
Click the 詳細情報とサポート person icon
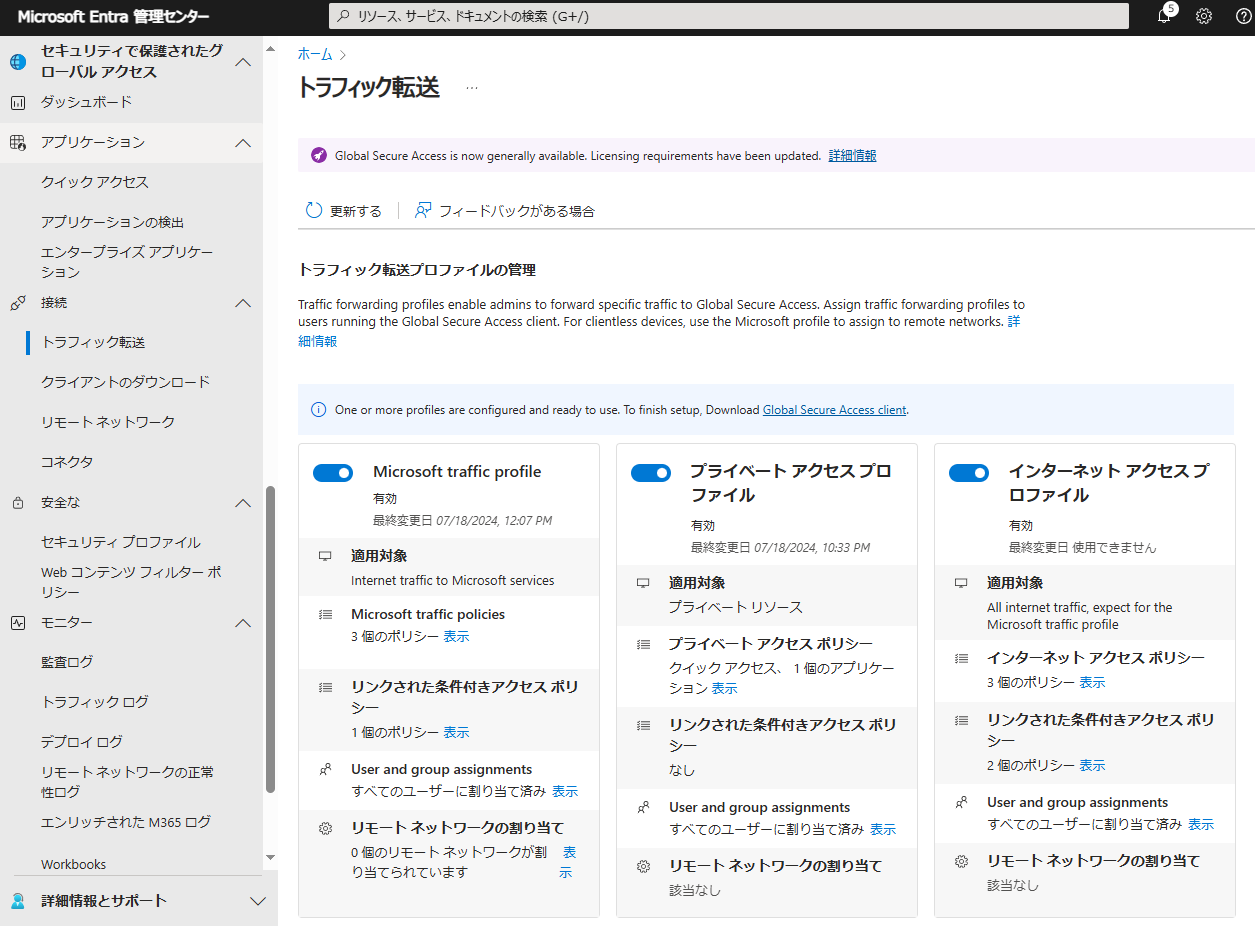[17, 901]
